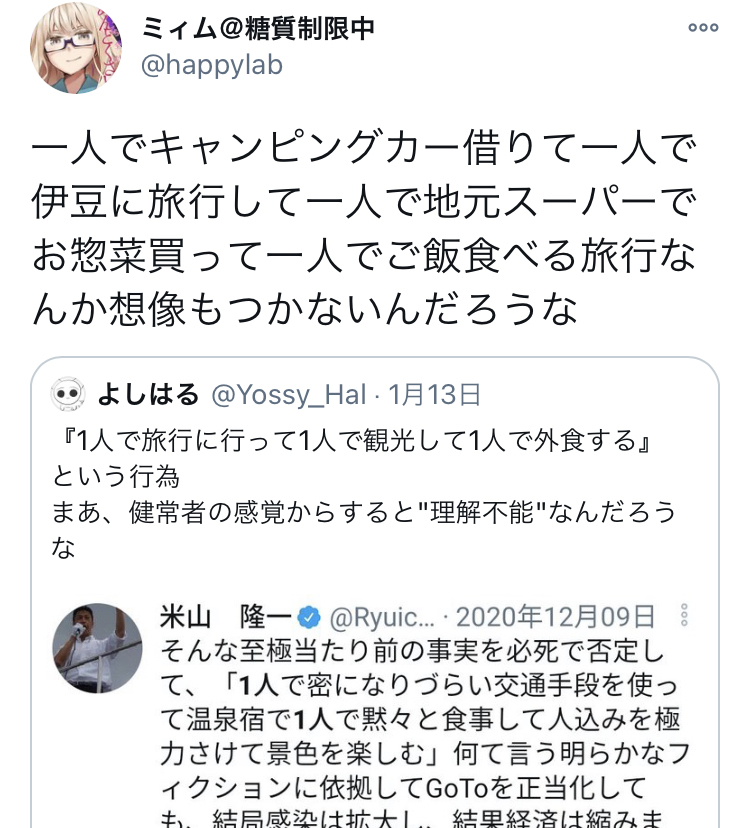750x828 pixels.
Task: Click the tweet line ending 想像もつかないんだろうな
Action: pyautogui.click(x=305, y=309)
